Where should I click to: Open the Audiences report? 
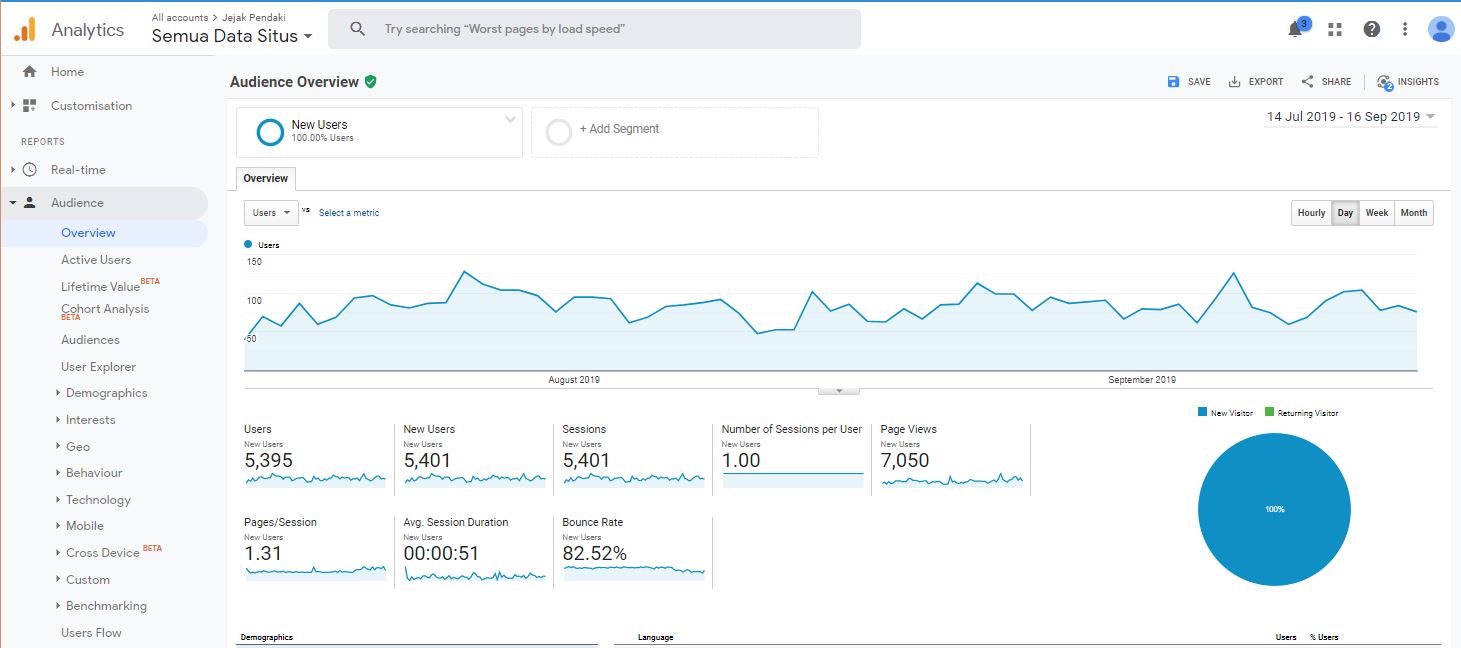click(x=90, y=340)
